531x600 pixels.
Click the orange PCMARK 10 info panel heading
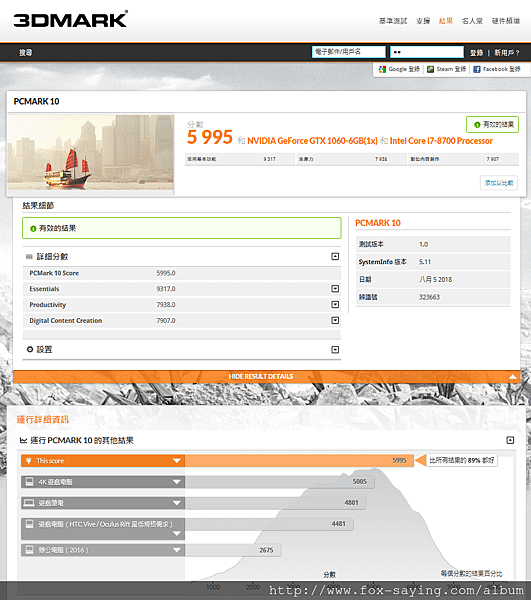coord(378,223)
